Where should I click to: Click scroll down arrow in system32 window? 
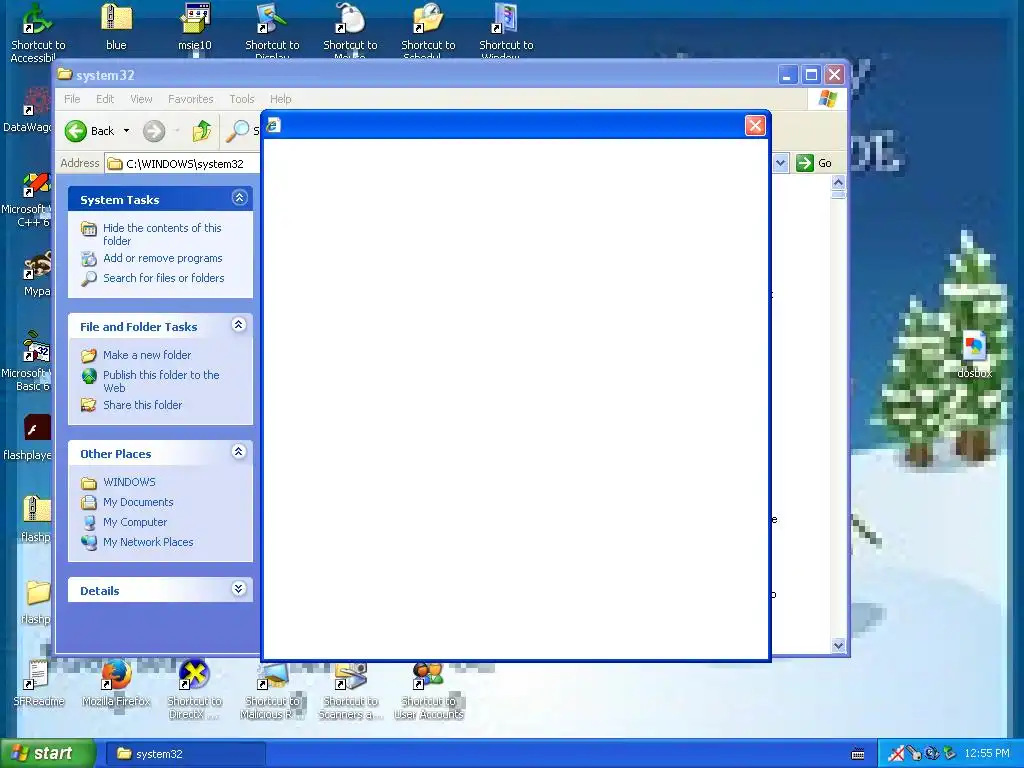pos(839,645)
